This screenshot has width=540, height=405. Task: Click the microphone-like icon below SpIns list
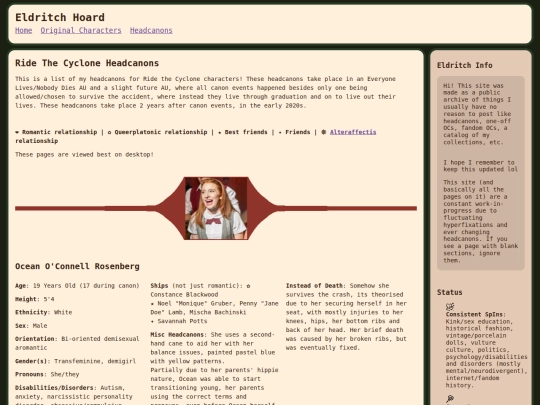[450, 399]
